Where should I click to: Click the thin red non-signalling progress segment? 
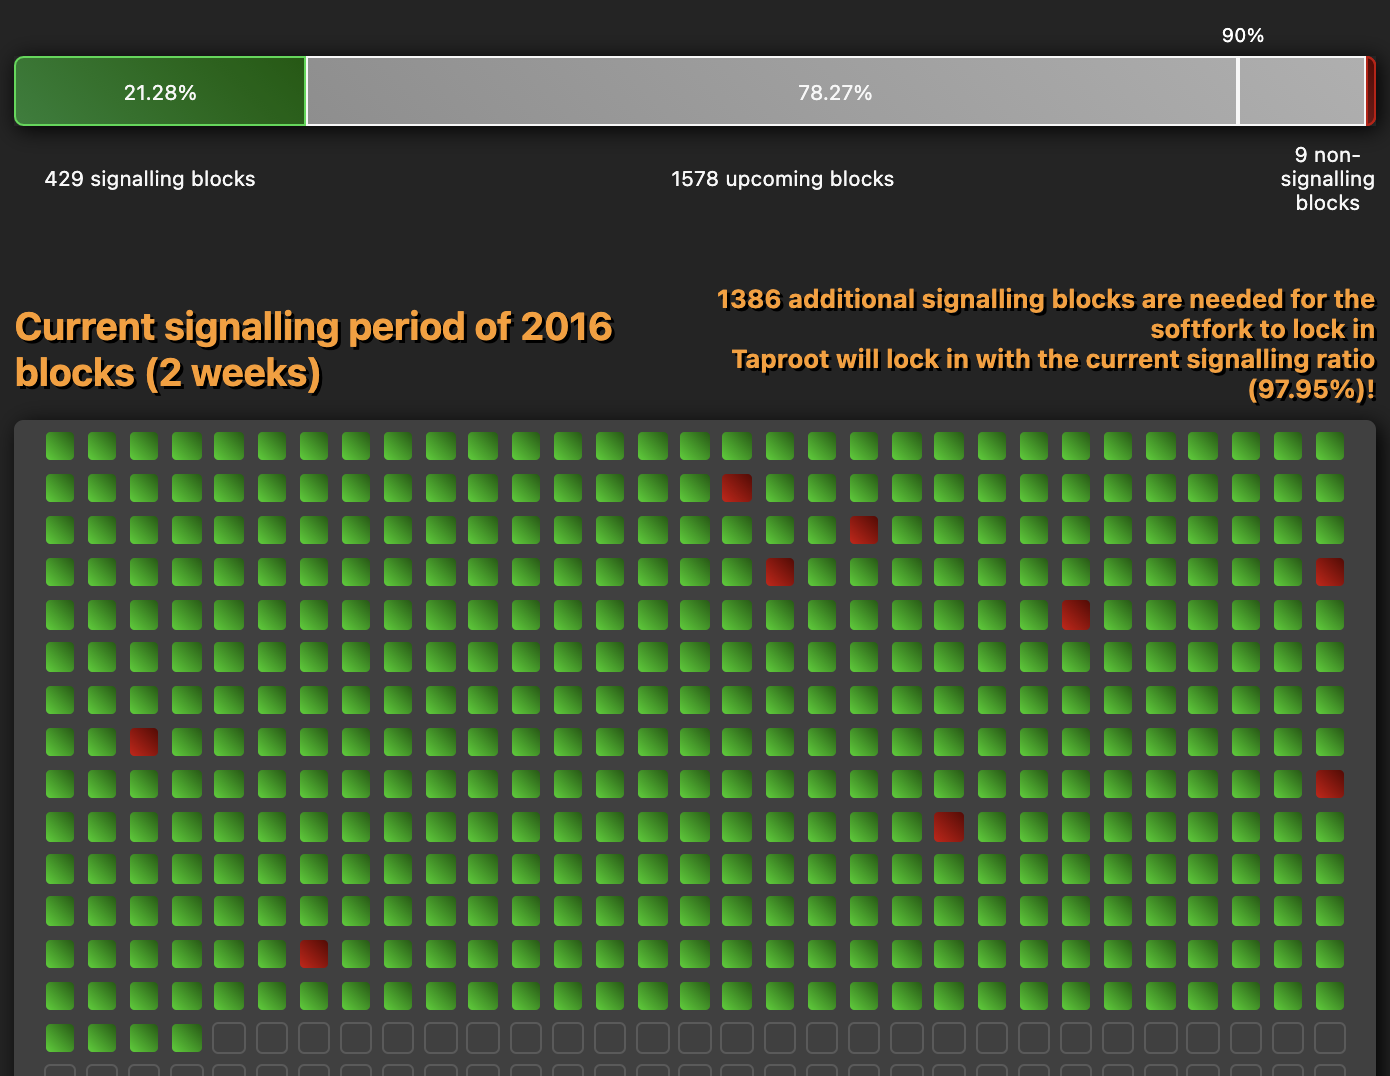1371,92
